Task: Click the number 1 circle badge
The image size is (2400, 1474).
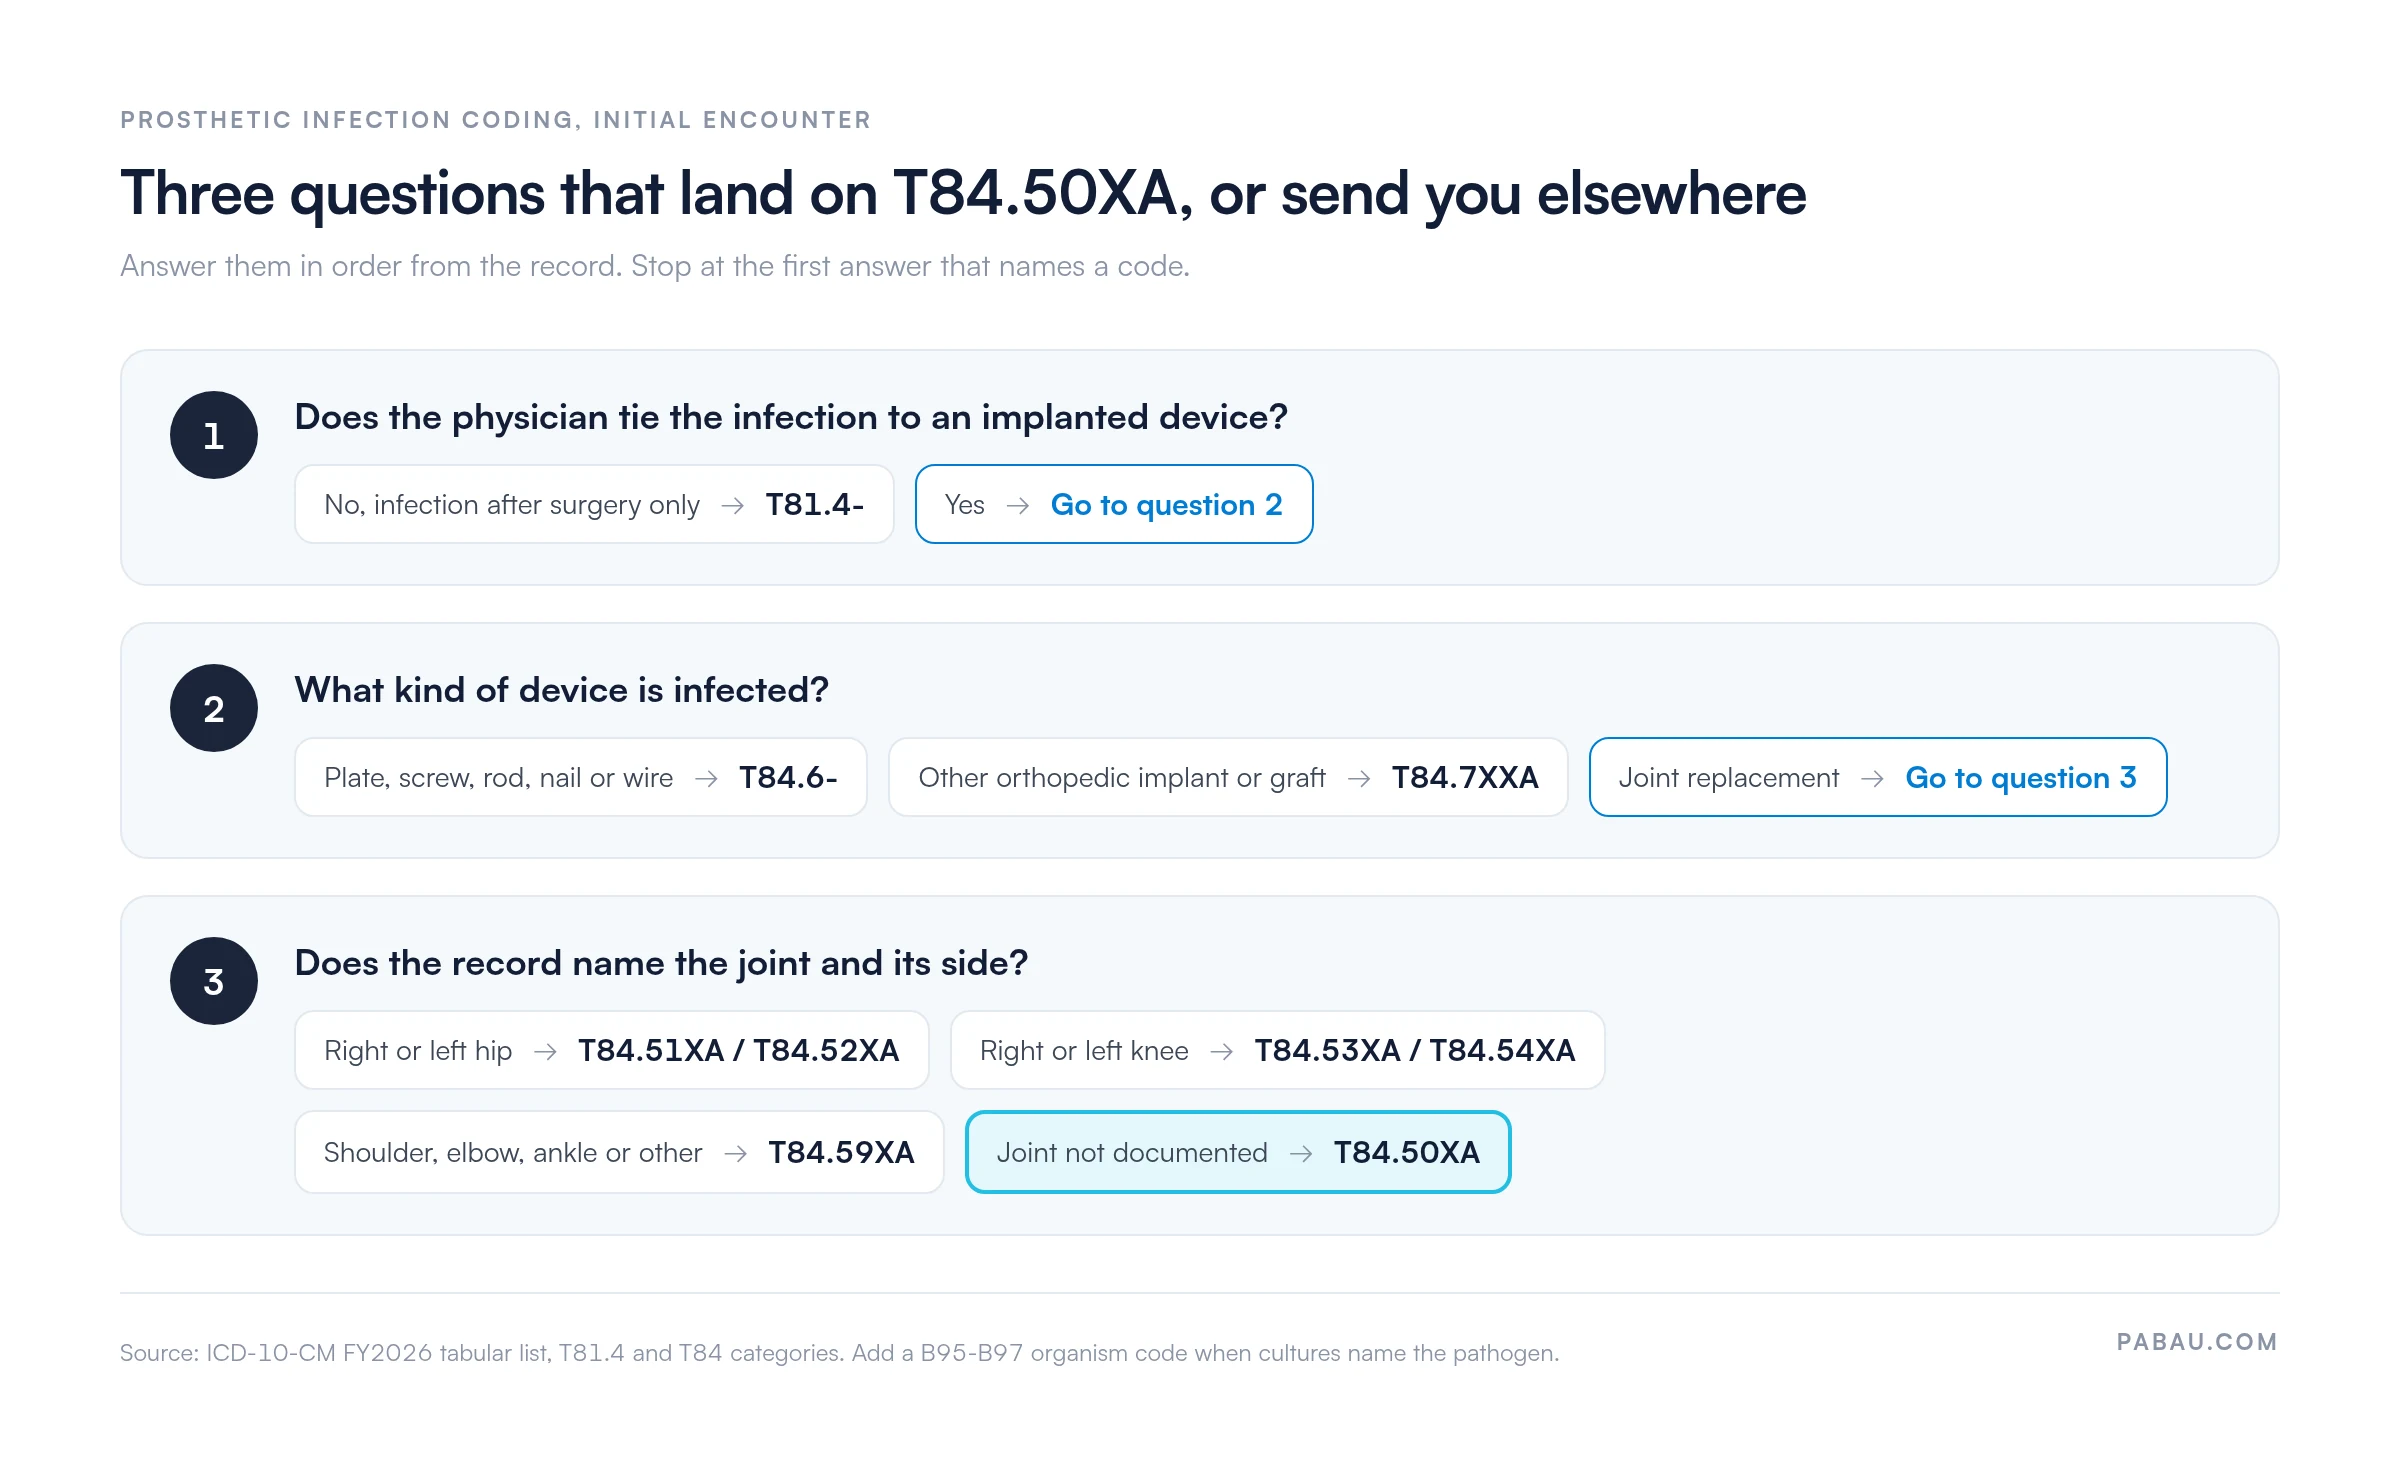Action: (213, 435)
